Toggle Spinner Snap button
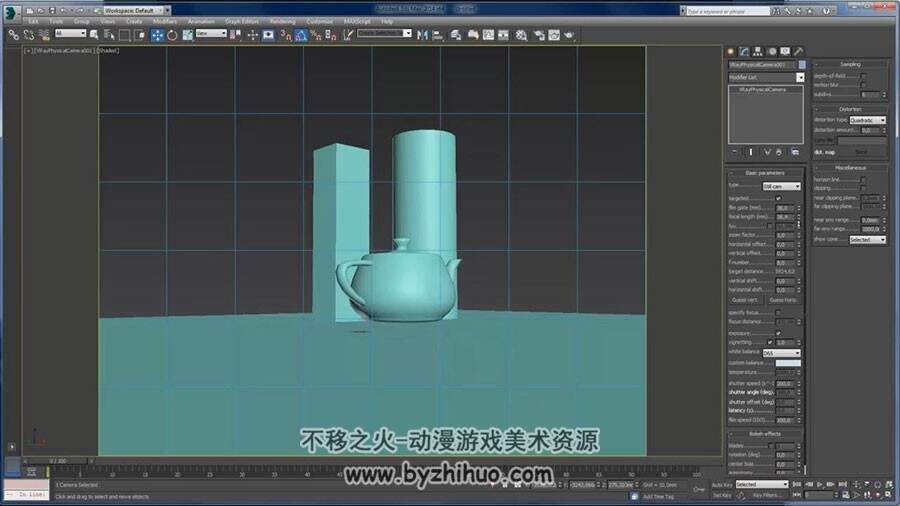Viewport: 900px width, 506px height. [x=331, y=35]
